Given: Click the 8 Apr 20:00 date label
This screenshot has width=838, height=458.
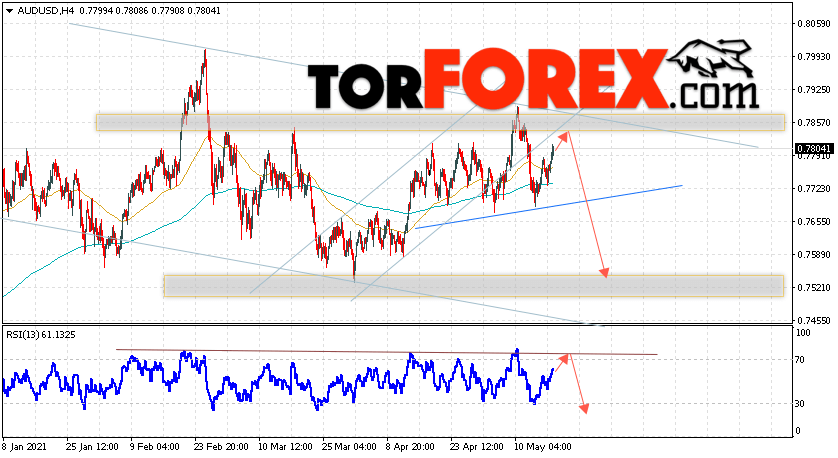Looking at the screenshot, I should (410, 447).
